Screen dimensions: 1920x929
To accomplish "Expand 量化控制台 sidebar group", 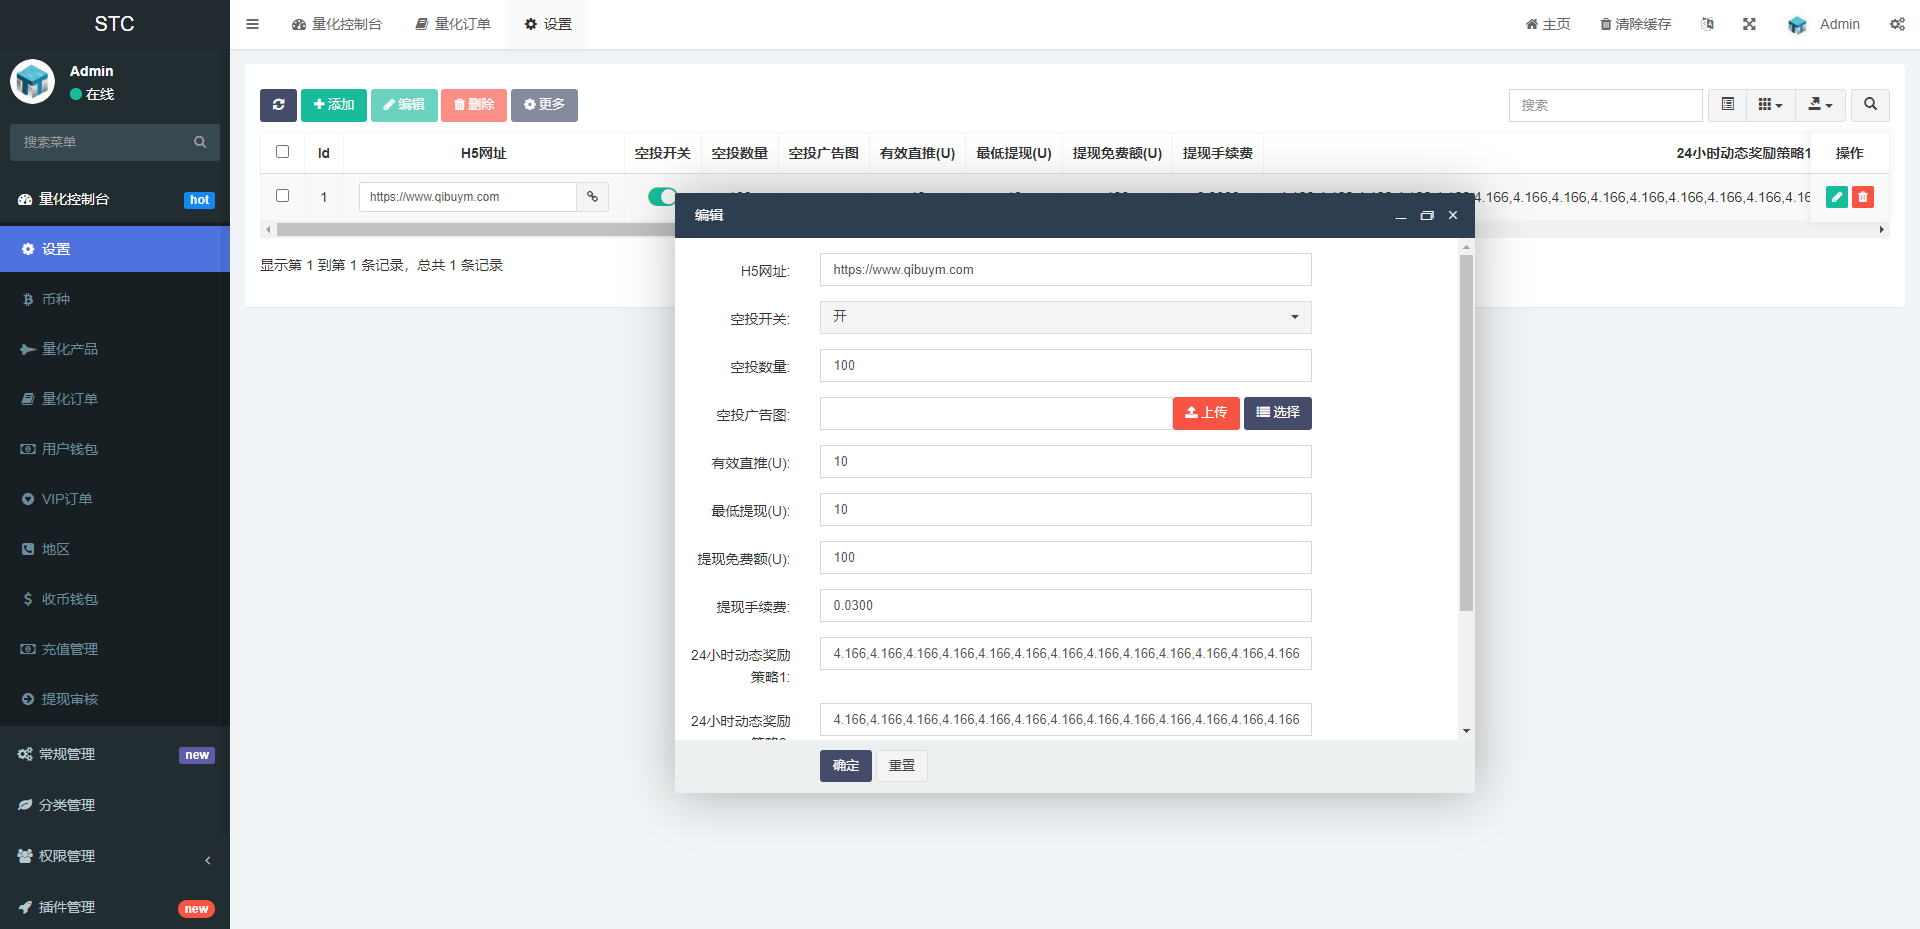I will pos(115,199).
